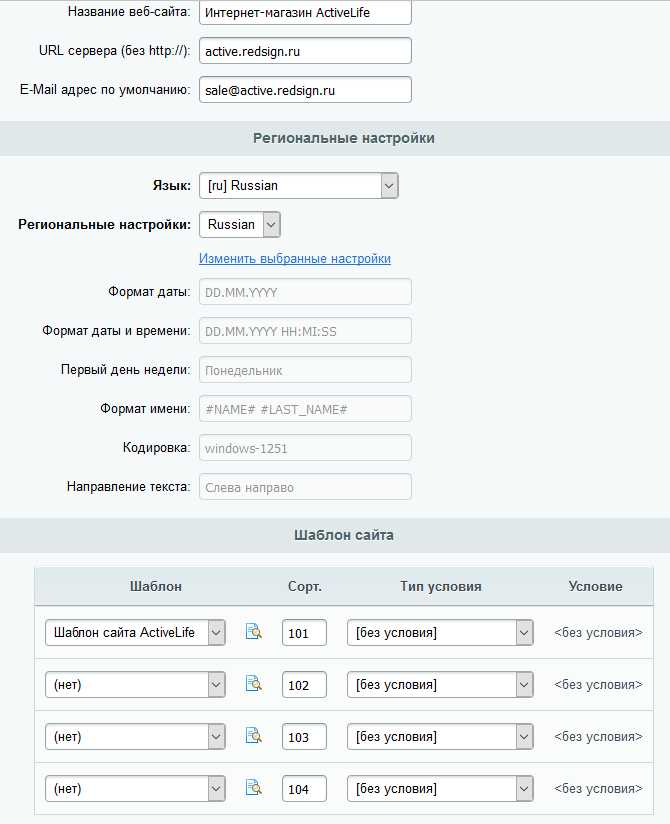
Task: Click the sort field containing 104
Action: click(x=304, y=788)
